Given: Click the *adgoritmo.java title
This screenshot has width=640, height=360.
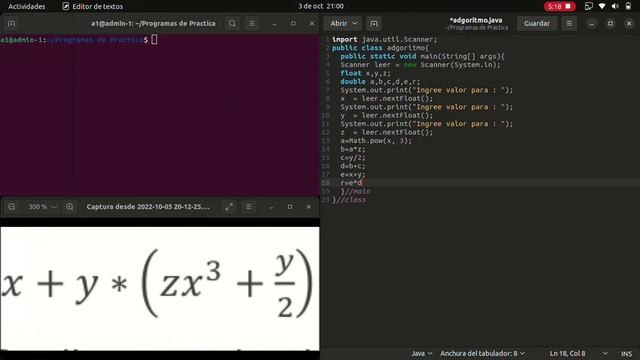Looking at the screenshot, I should coord(476,20).
